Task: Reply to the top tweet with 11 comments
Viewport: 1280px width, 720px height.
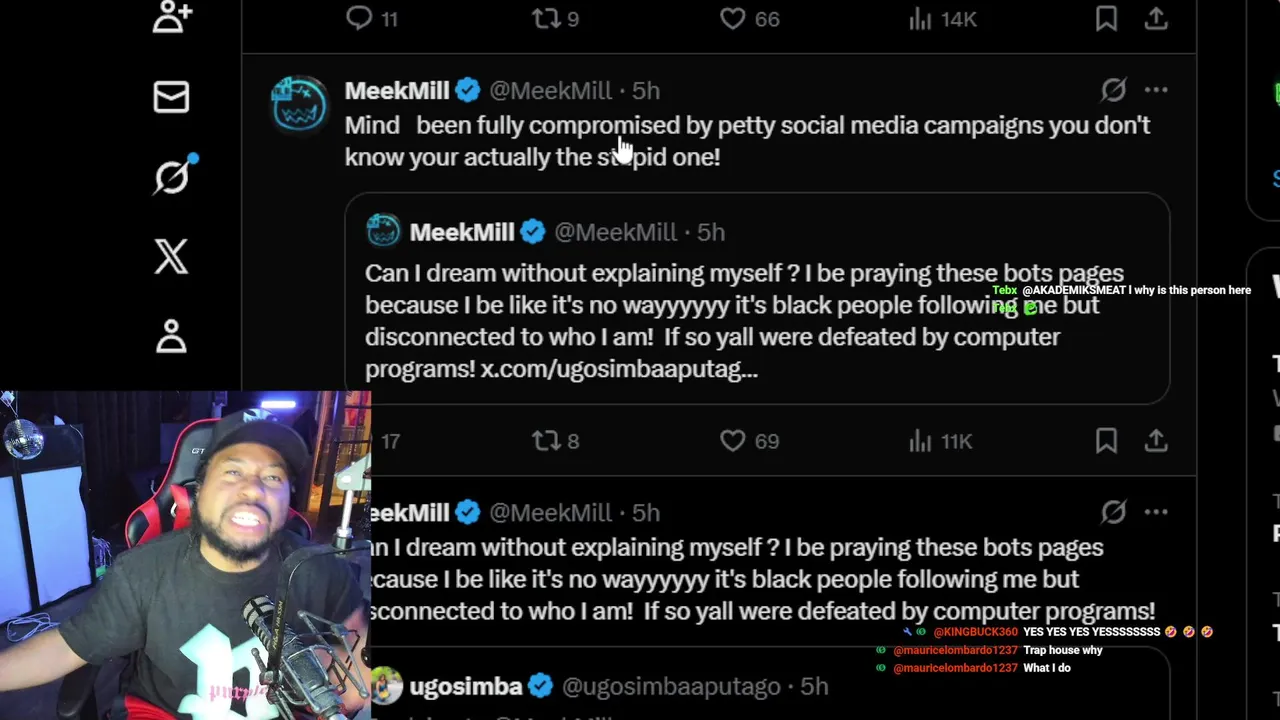Action: (359, 18)
